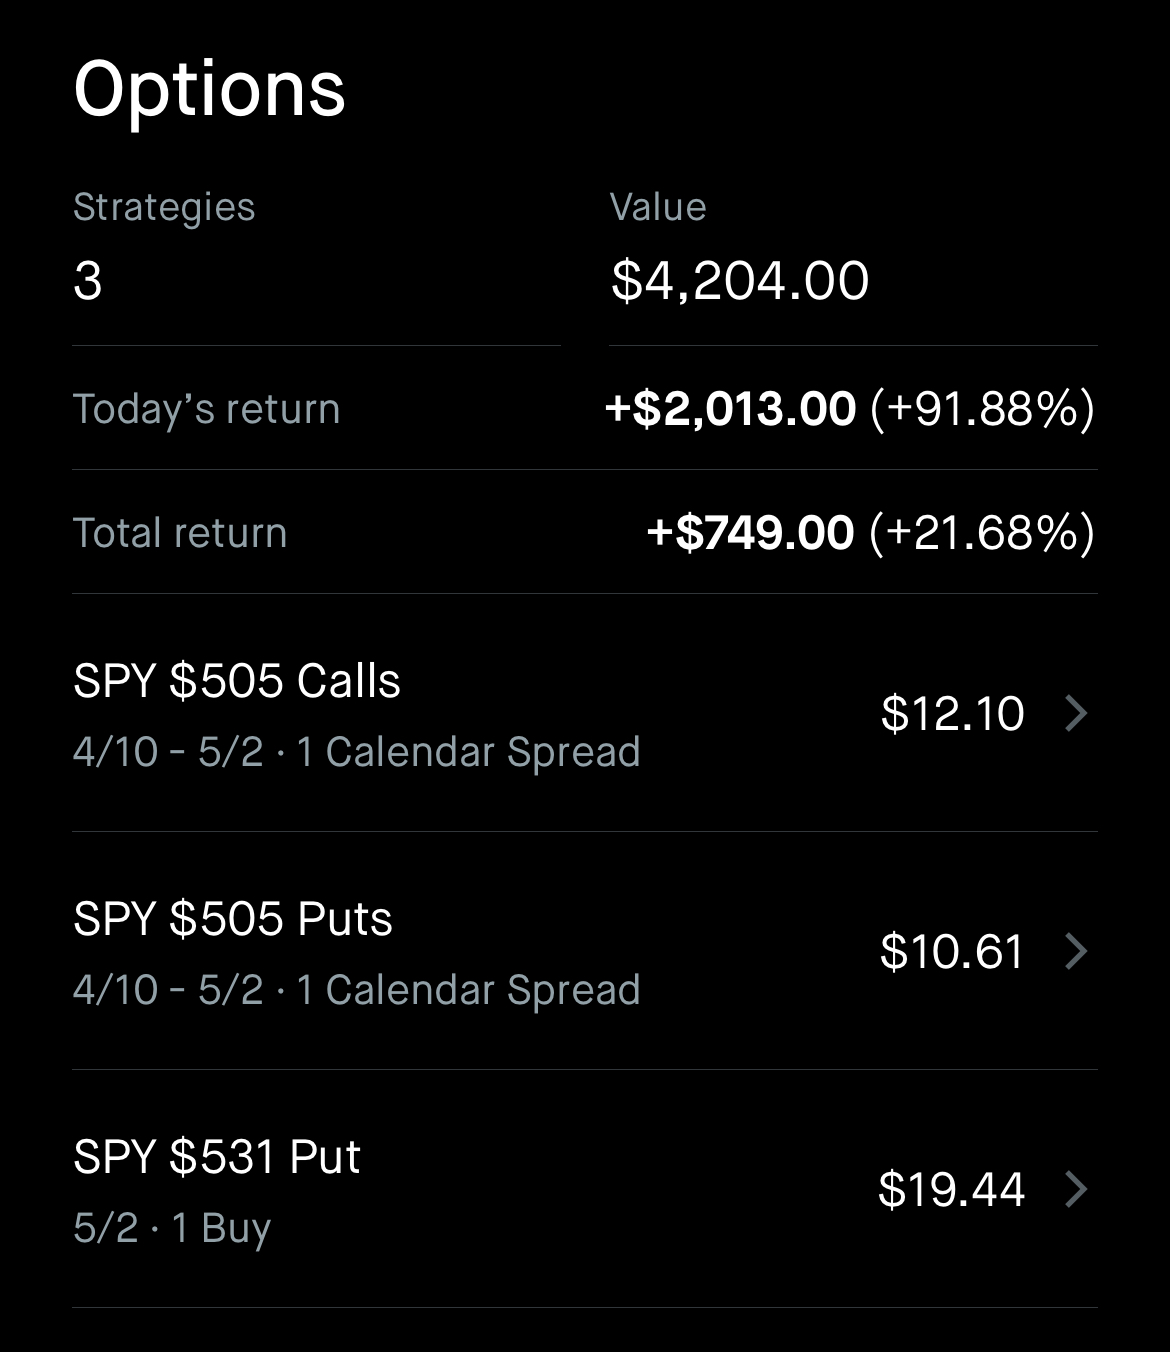Tap total return +$749.00 amount

coord(751,533)
